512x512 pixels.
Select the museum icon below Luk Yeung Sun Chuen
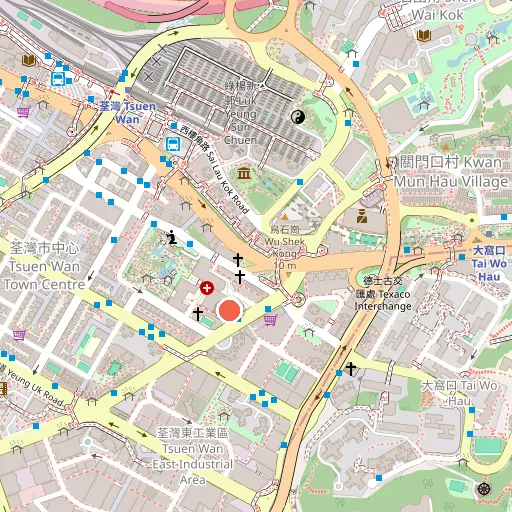pos(244,173)
